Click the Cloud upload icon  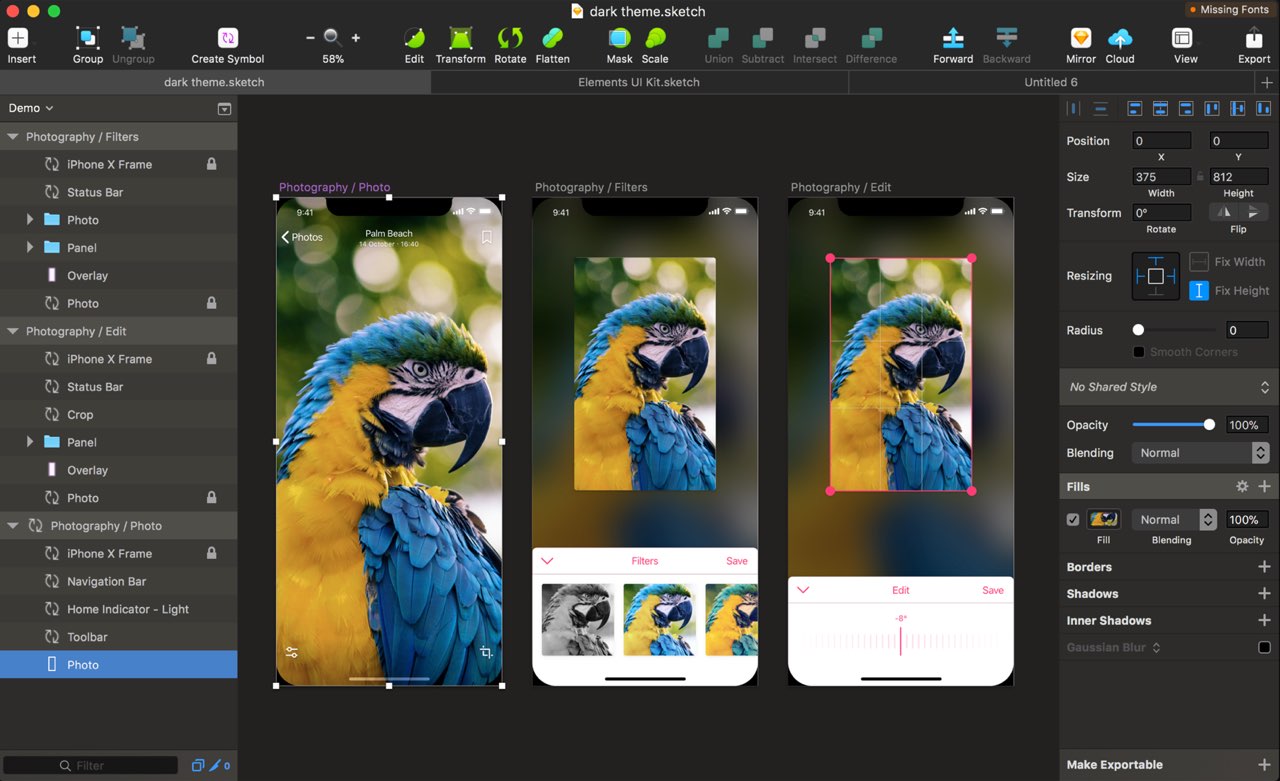1120,38
